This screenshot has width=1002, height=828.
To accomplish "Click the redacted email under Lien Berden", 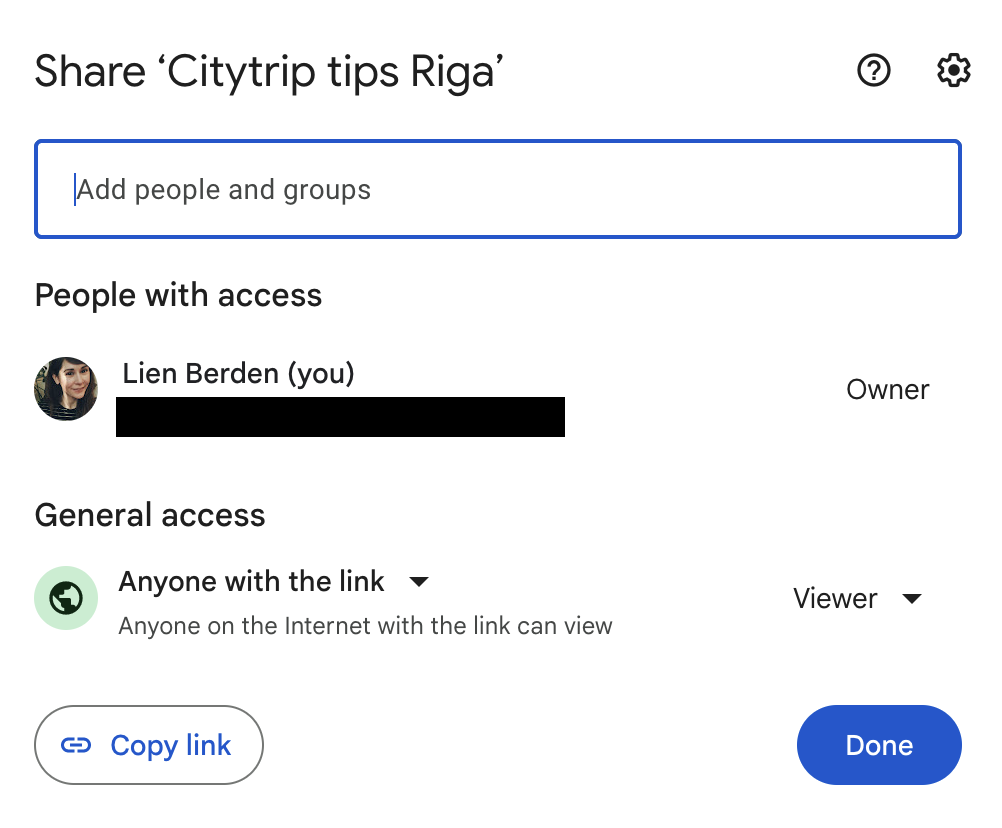I will tap(340, 417).
